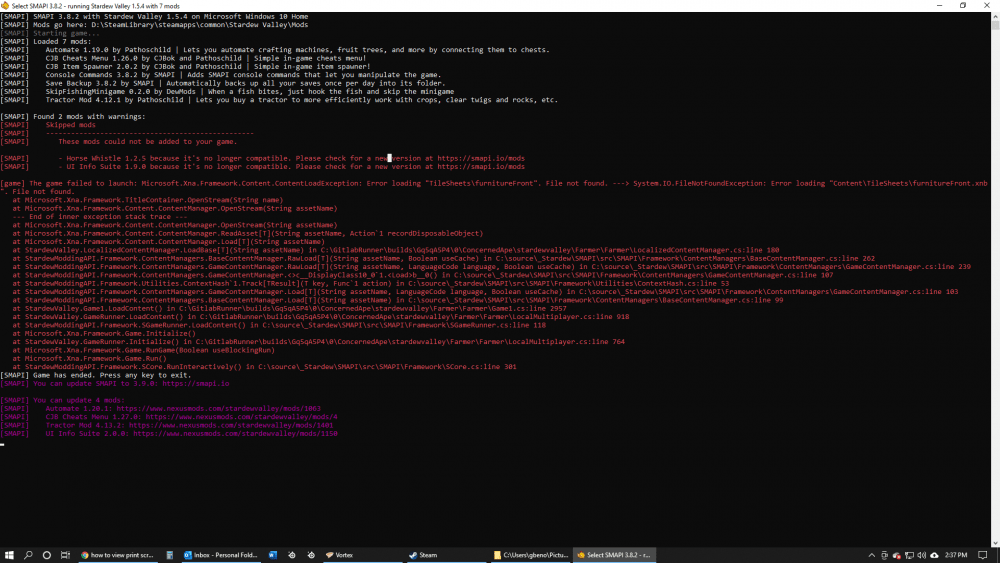Click 'SCore.RunInteractively()' stack trace line
Screen dimensions: 1000x563
tap(264, 367)
